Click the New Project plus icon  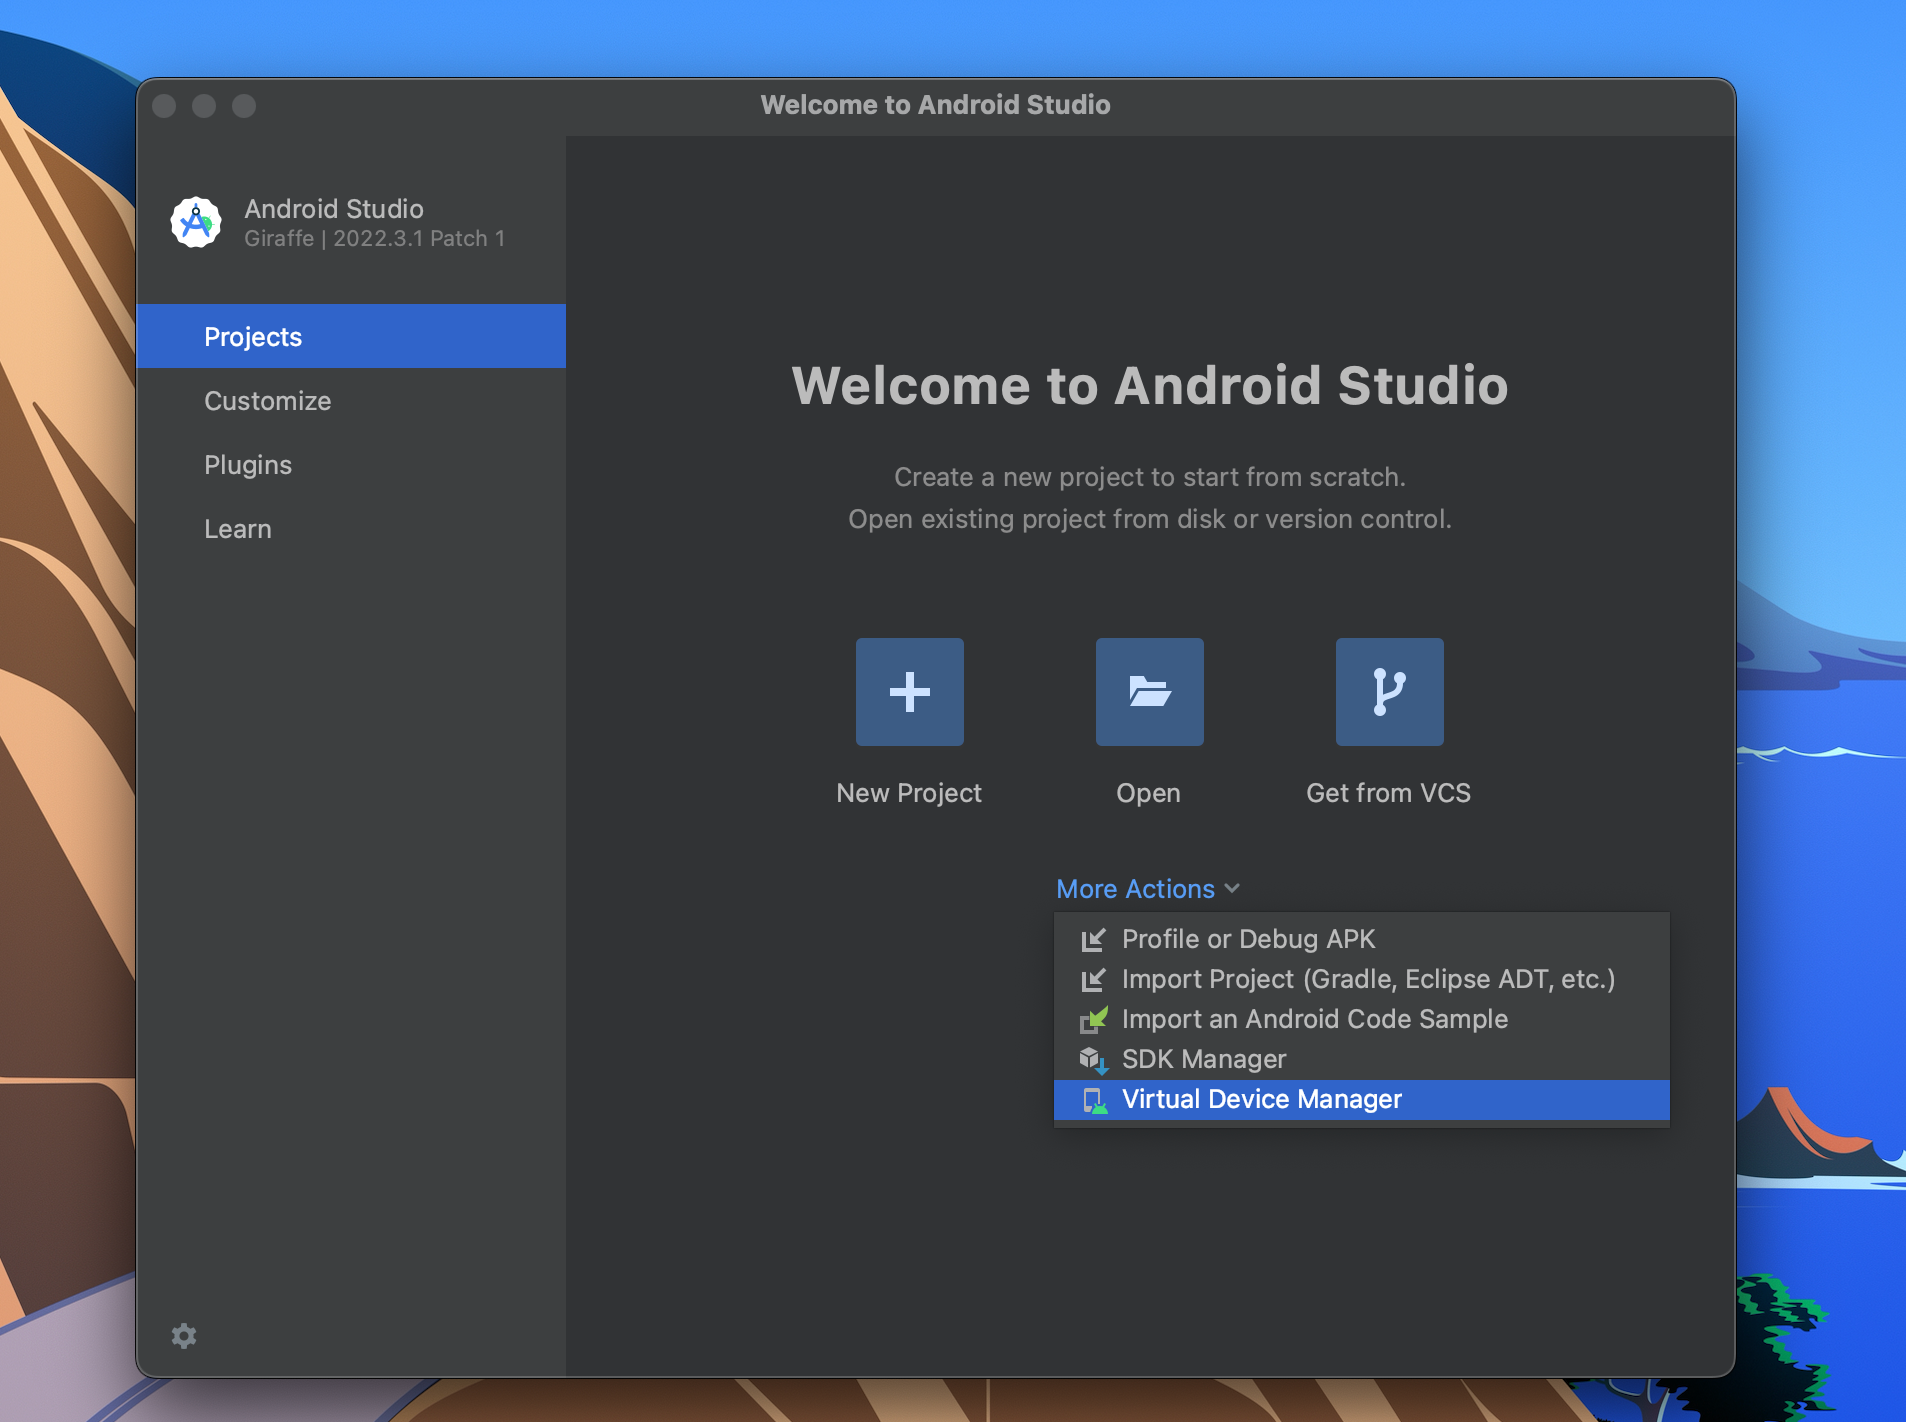click(x=909, y=691)
